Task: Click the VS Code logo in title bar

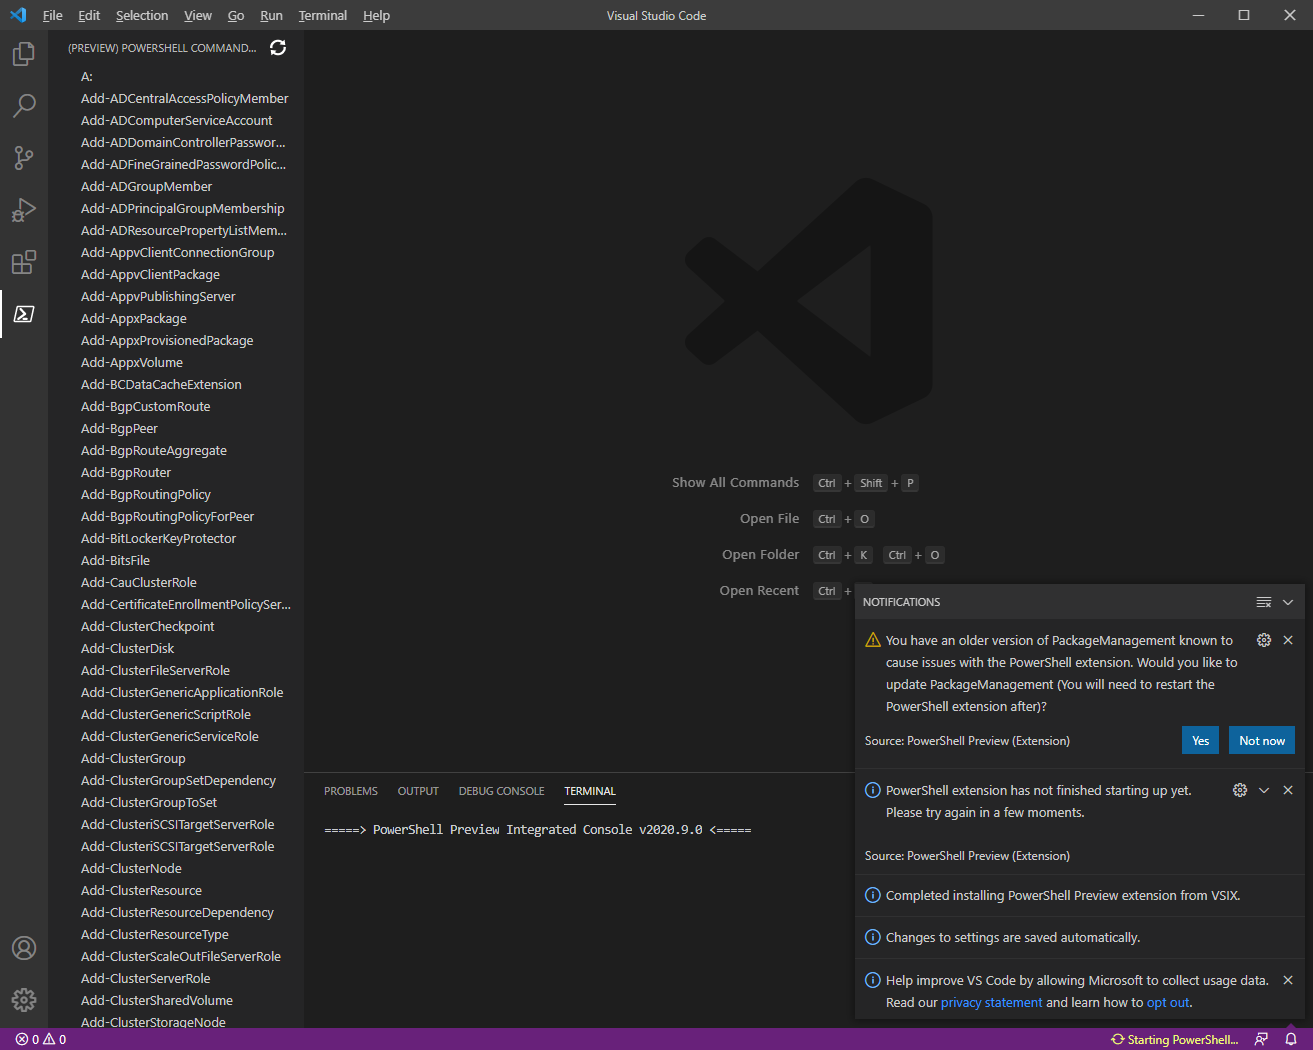Action: pyautogui.click(x=18, y=15)
